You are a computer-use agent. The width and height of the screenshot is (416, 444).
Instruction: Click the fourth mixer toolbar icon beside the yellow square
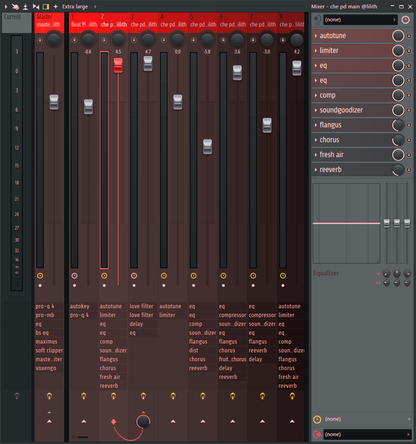pos(36,6)
